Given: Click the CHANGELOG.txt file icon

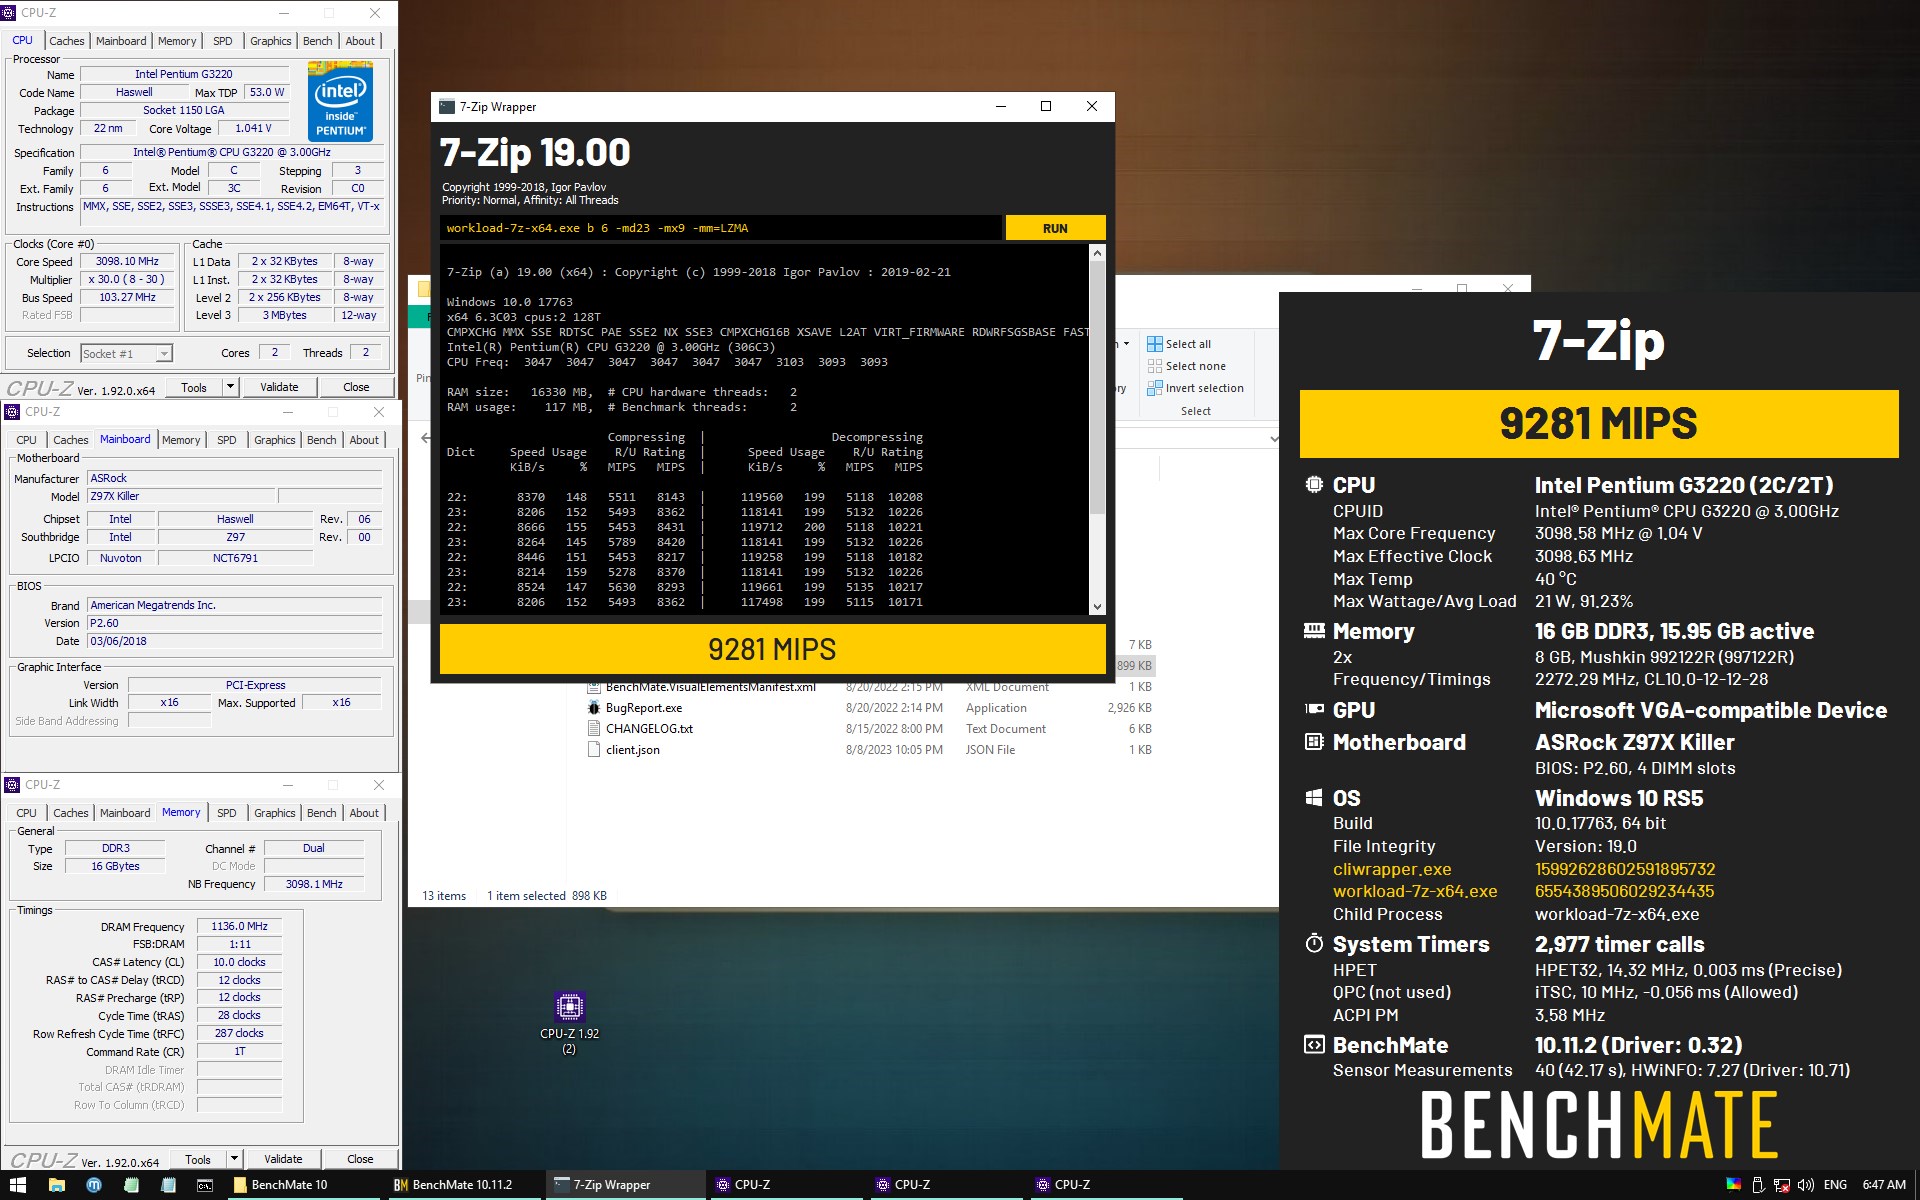Looking at the screenshot, I should (x=594, y=729).
